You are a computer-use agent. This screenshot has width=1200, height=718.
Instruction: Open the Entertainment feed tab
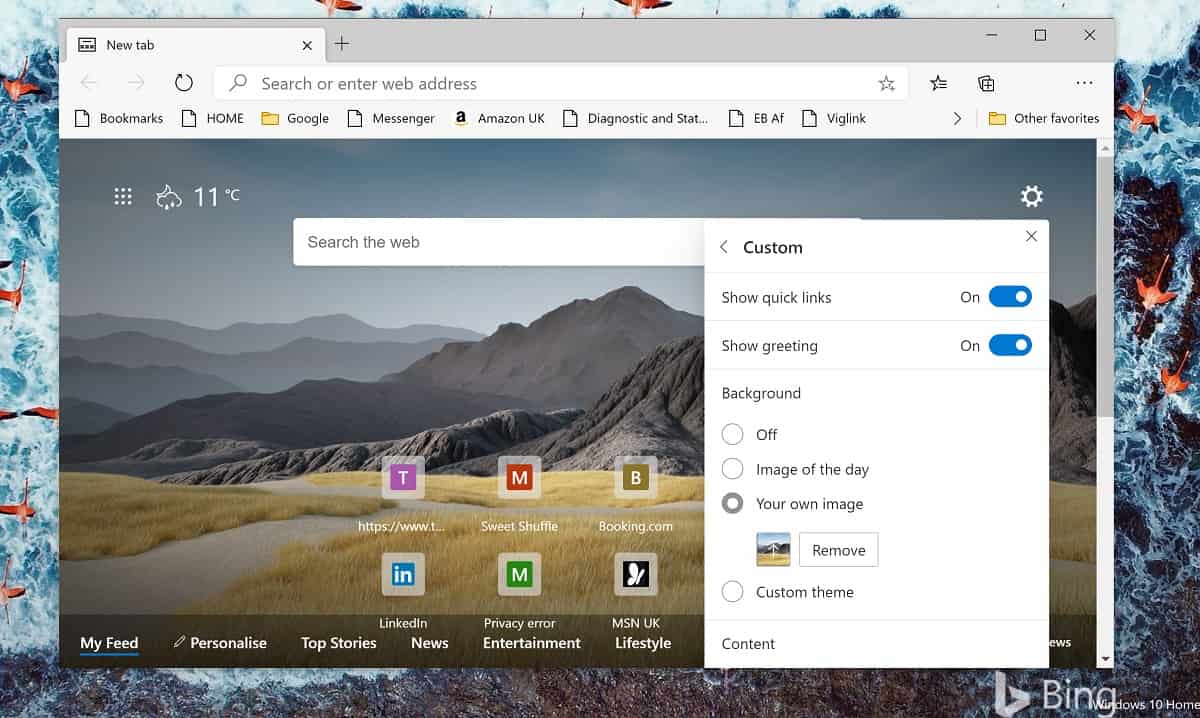point(532,643)
